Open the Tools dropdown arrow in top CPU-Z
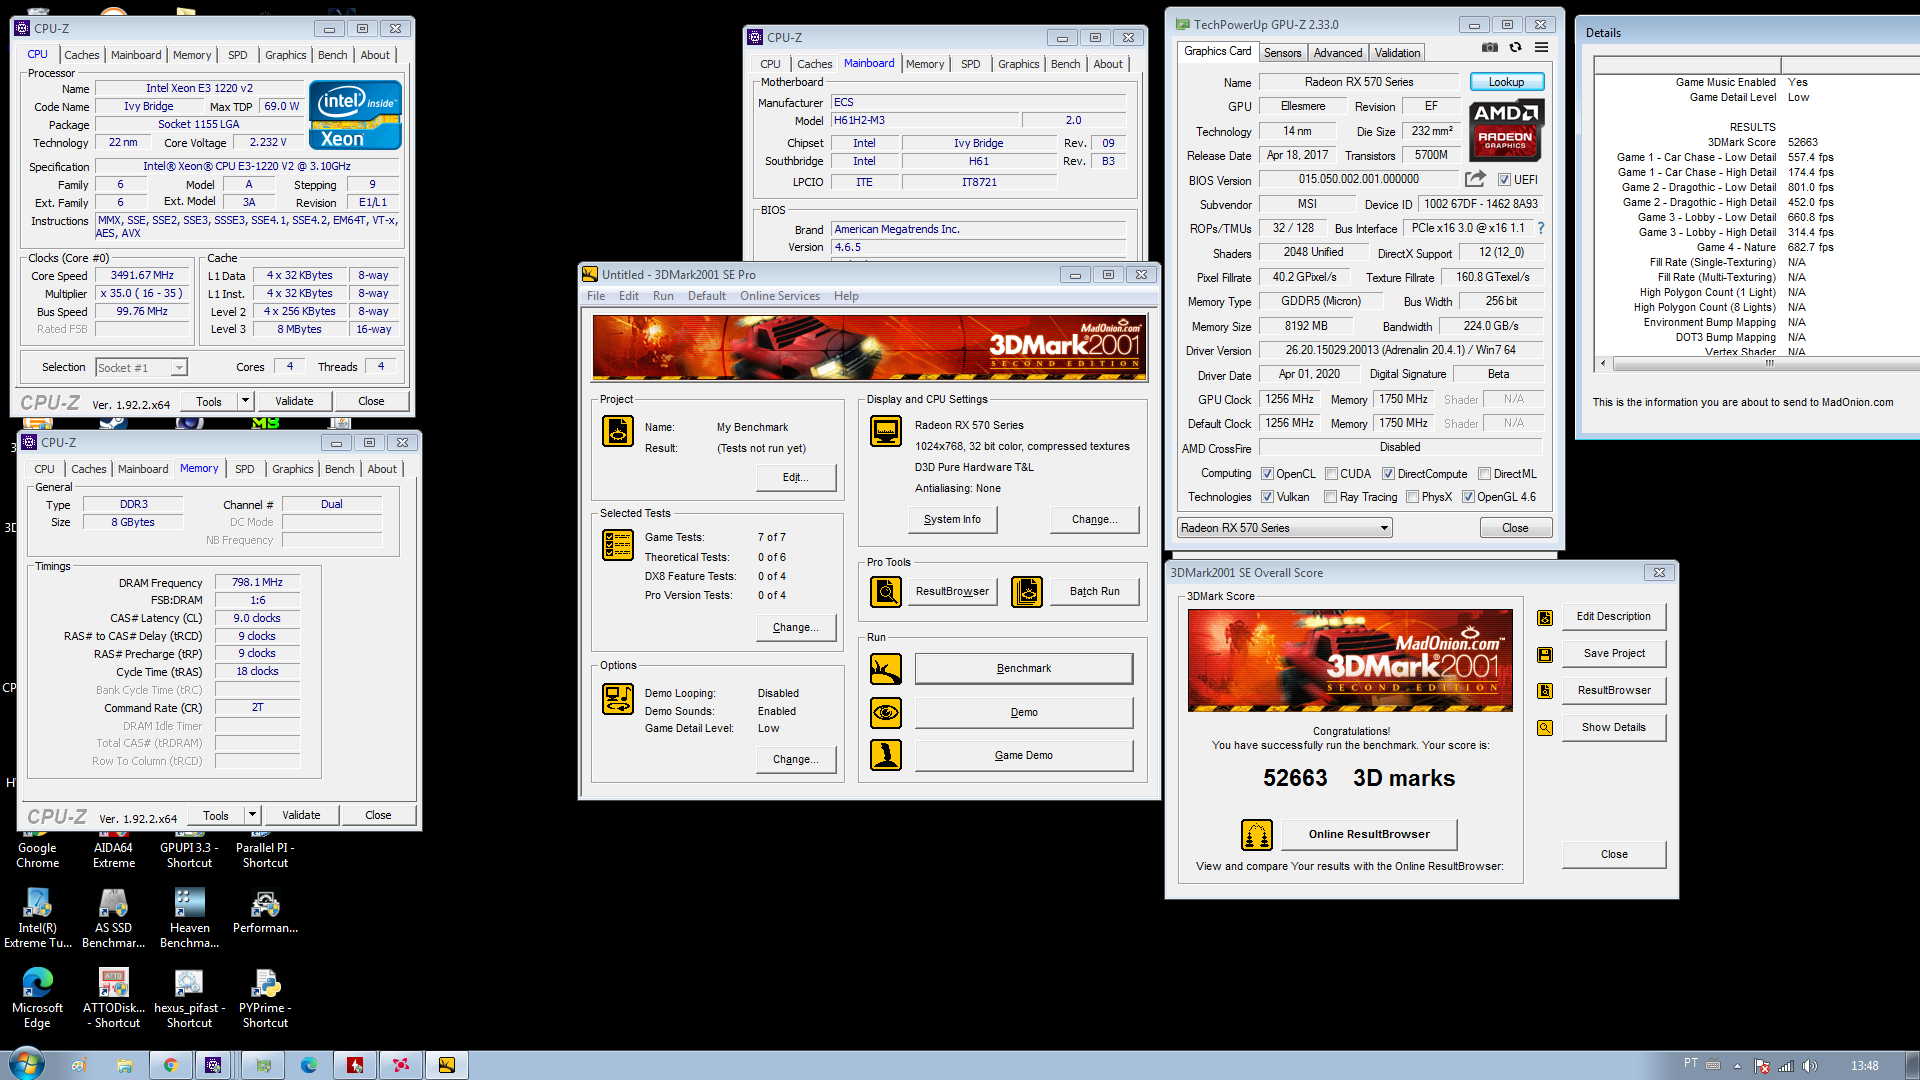 [x=245, y=401]
